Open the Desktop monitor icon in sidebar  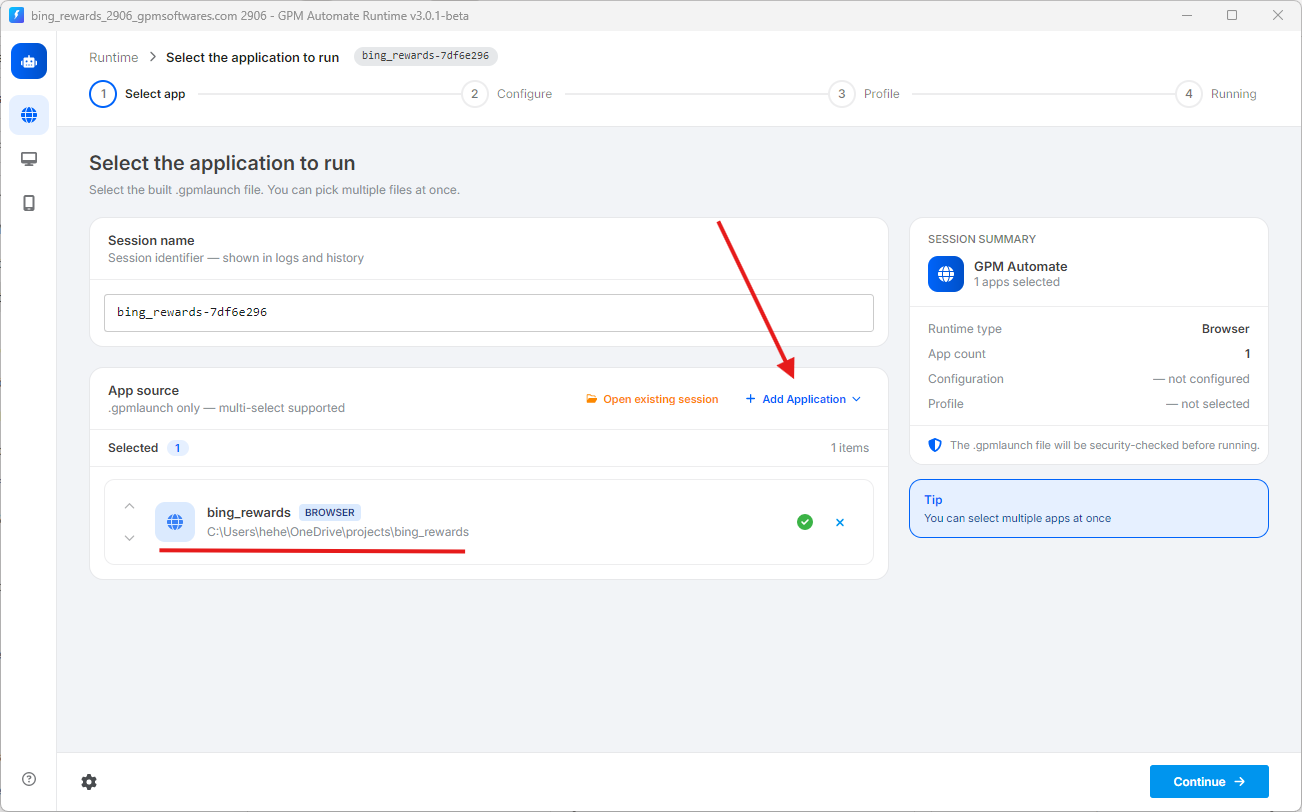tap(29, 159)
